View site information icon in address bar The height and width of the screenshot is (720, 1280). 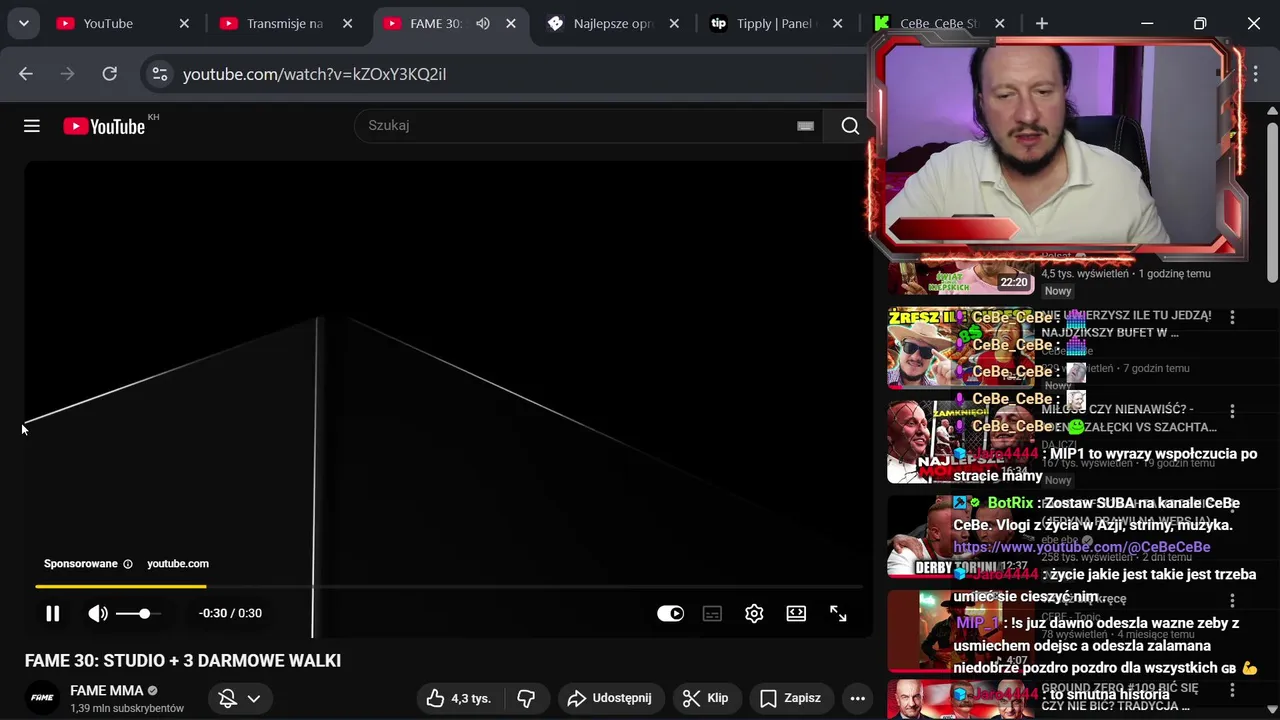160,74
